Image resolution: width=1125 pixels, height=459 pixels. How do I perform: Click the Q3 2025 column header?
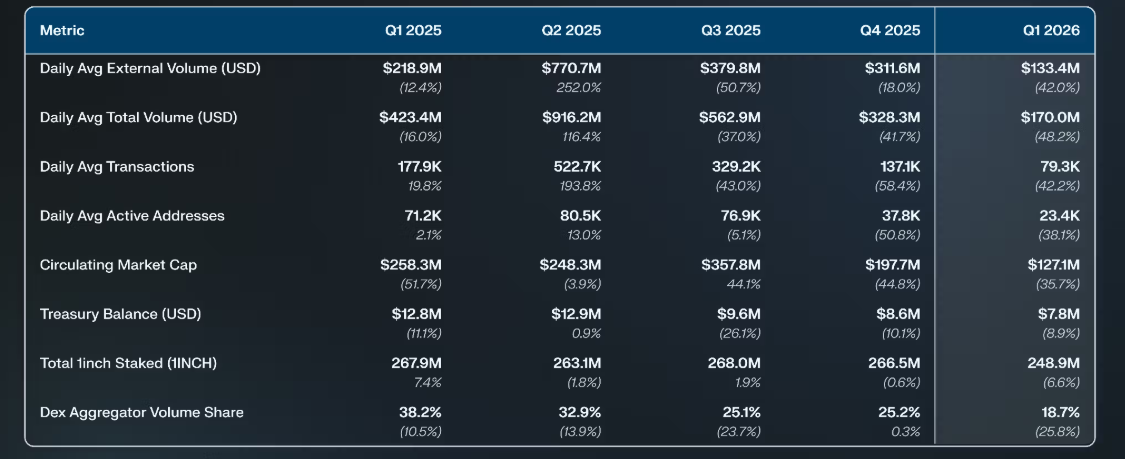[730, 30]
